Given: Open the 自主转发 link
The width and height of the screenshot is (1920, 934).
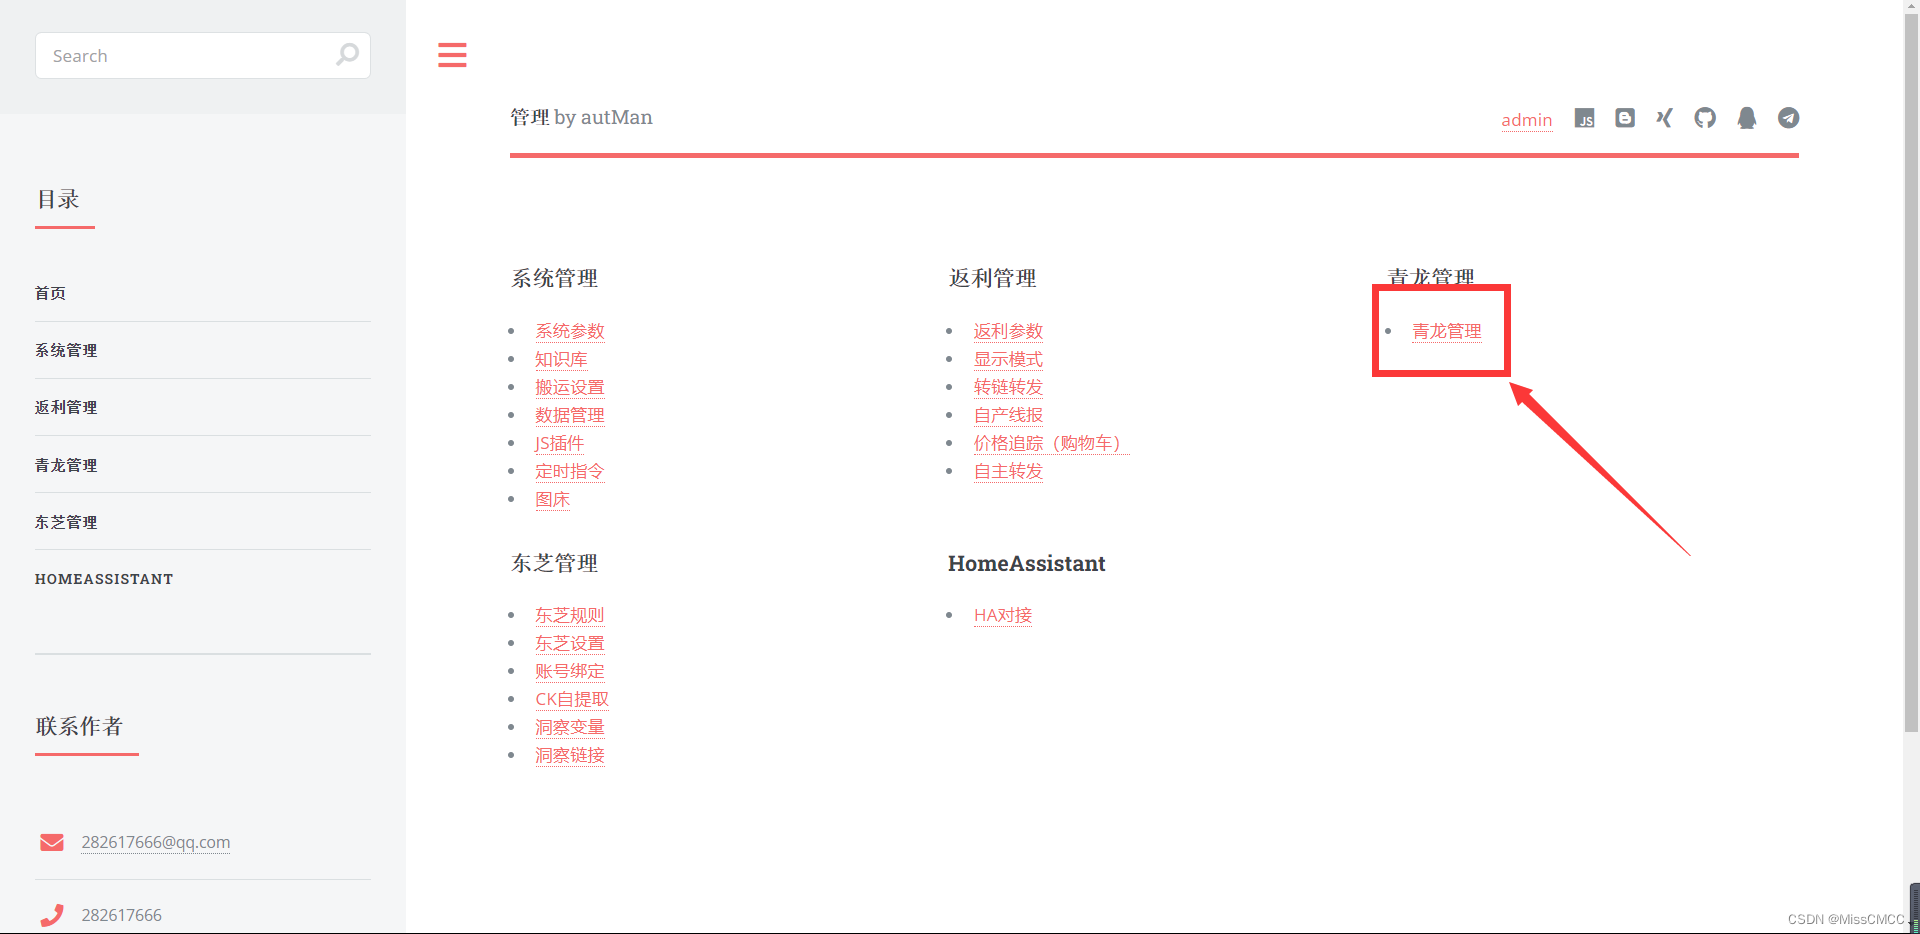Looking at the screenshot, I should tap(1008, 471).
